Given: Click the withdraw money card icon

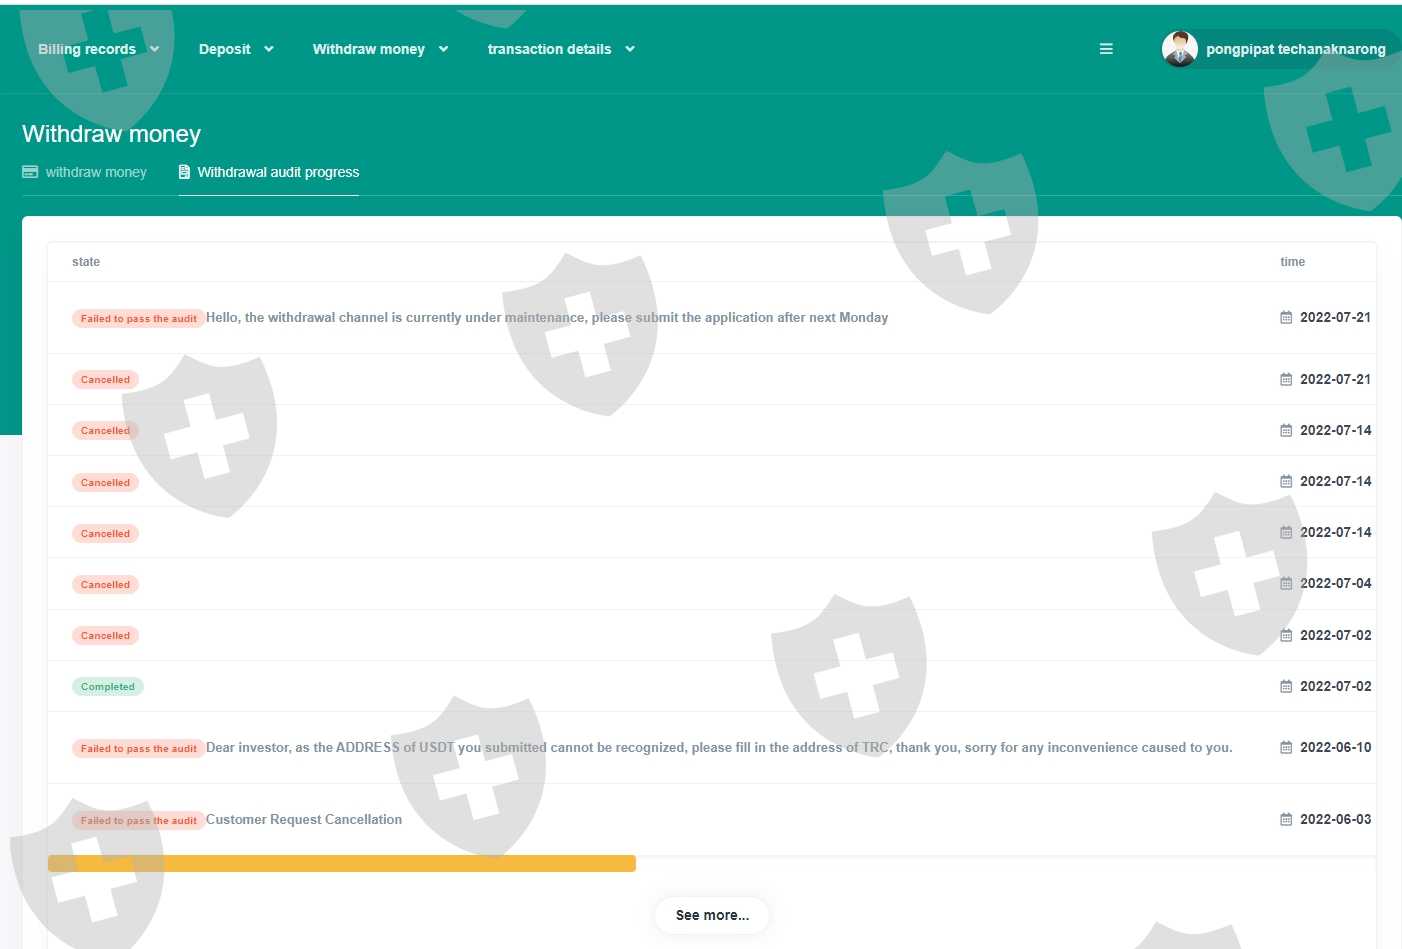Looking at the screenshot, I should click(x=30, y=172).
